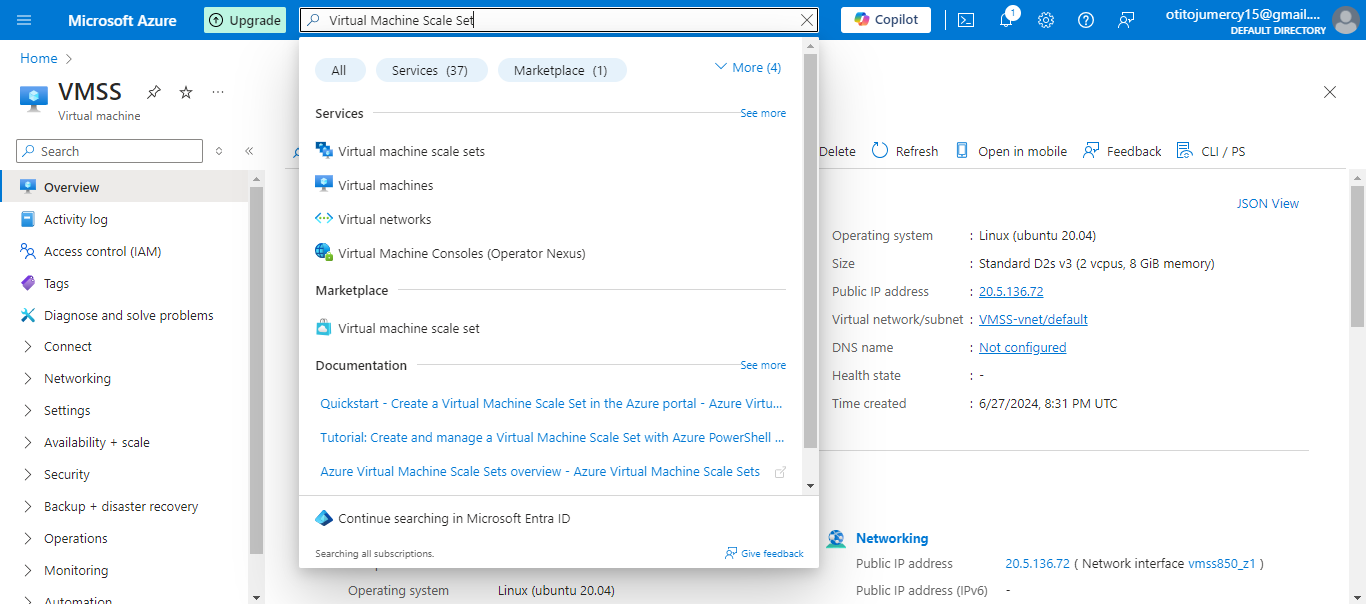Open the notifications bell

1006,20
